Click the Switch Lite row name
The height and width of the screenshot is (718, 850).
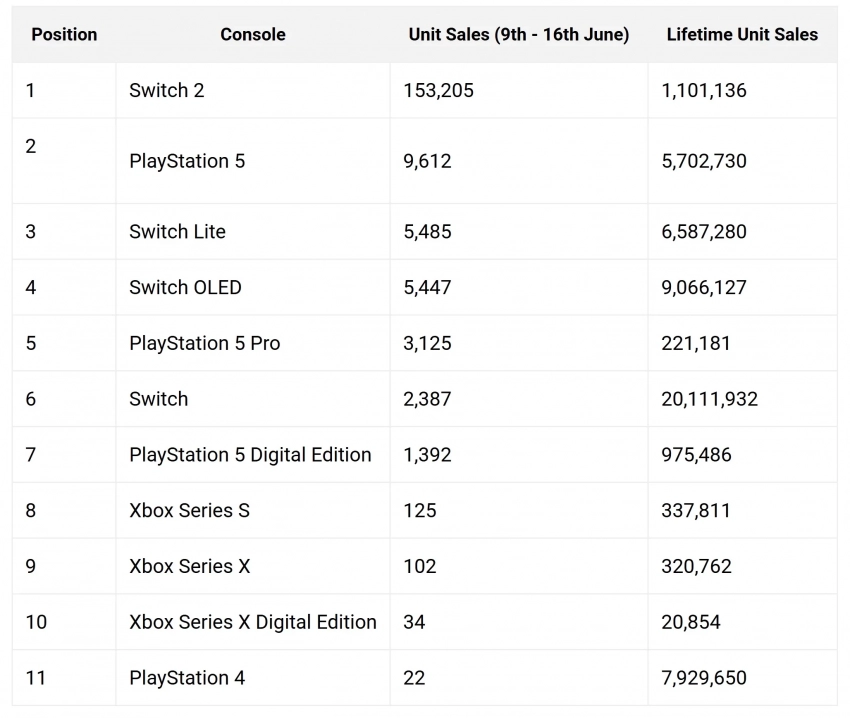click(178, 232)
